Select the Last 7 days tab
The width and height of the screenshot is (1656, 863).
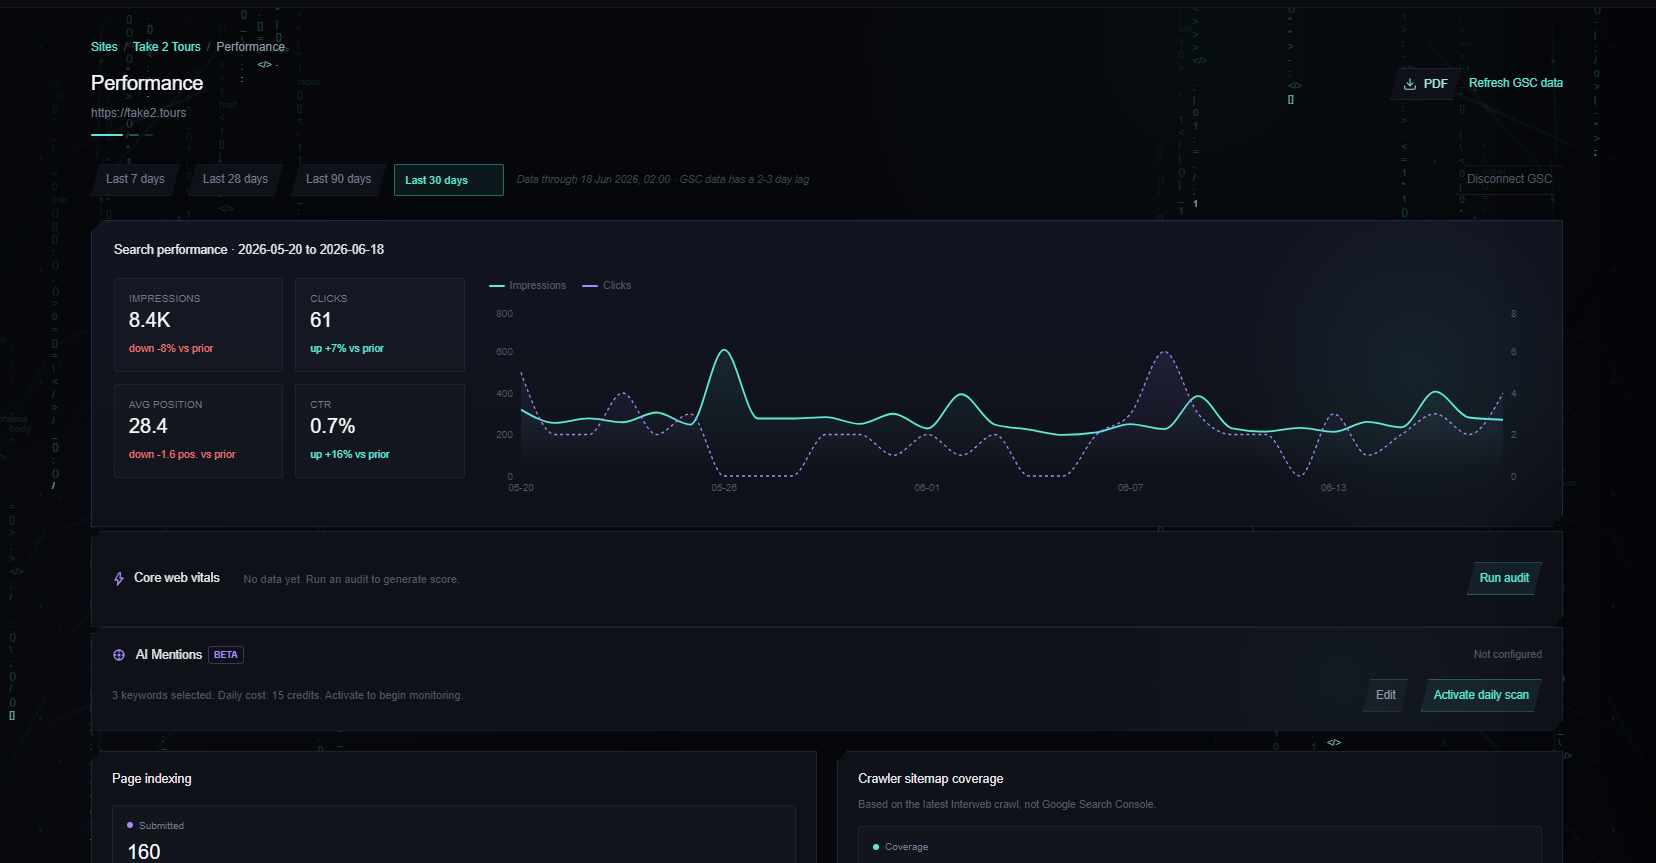pos(135,179)
